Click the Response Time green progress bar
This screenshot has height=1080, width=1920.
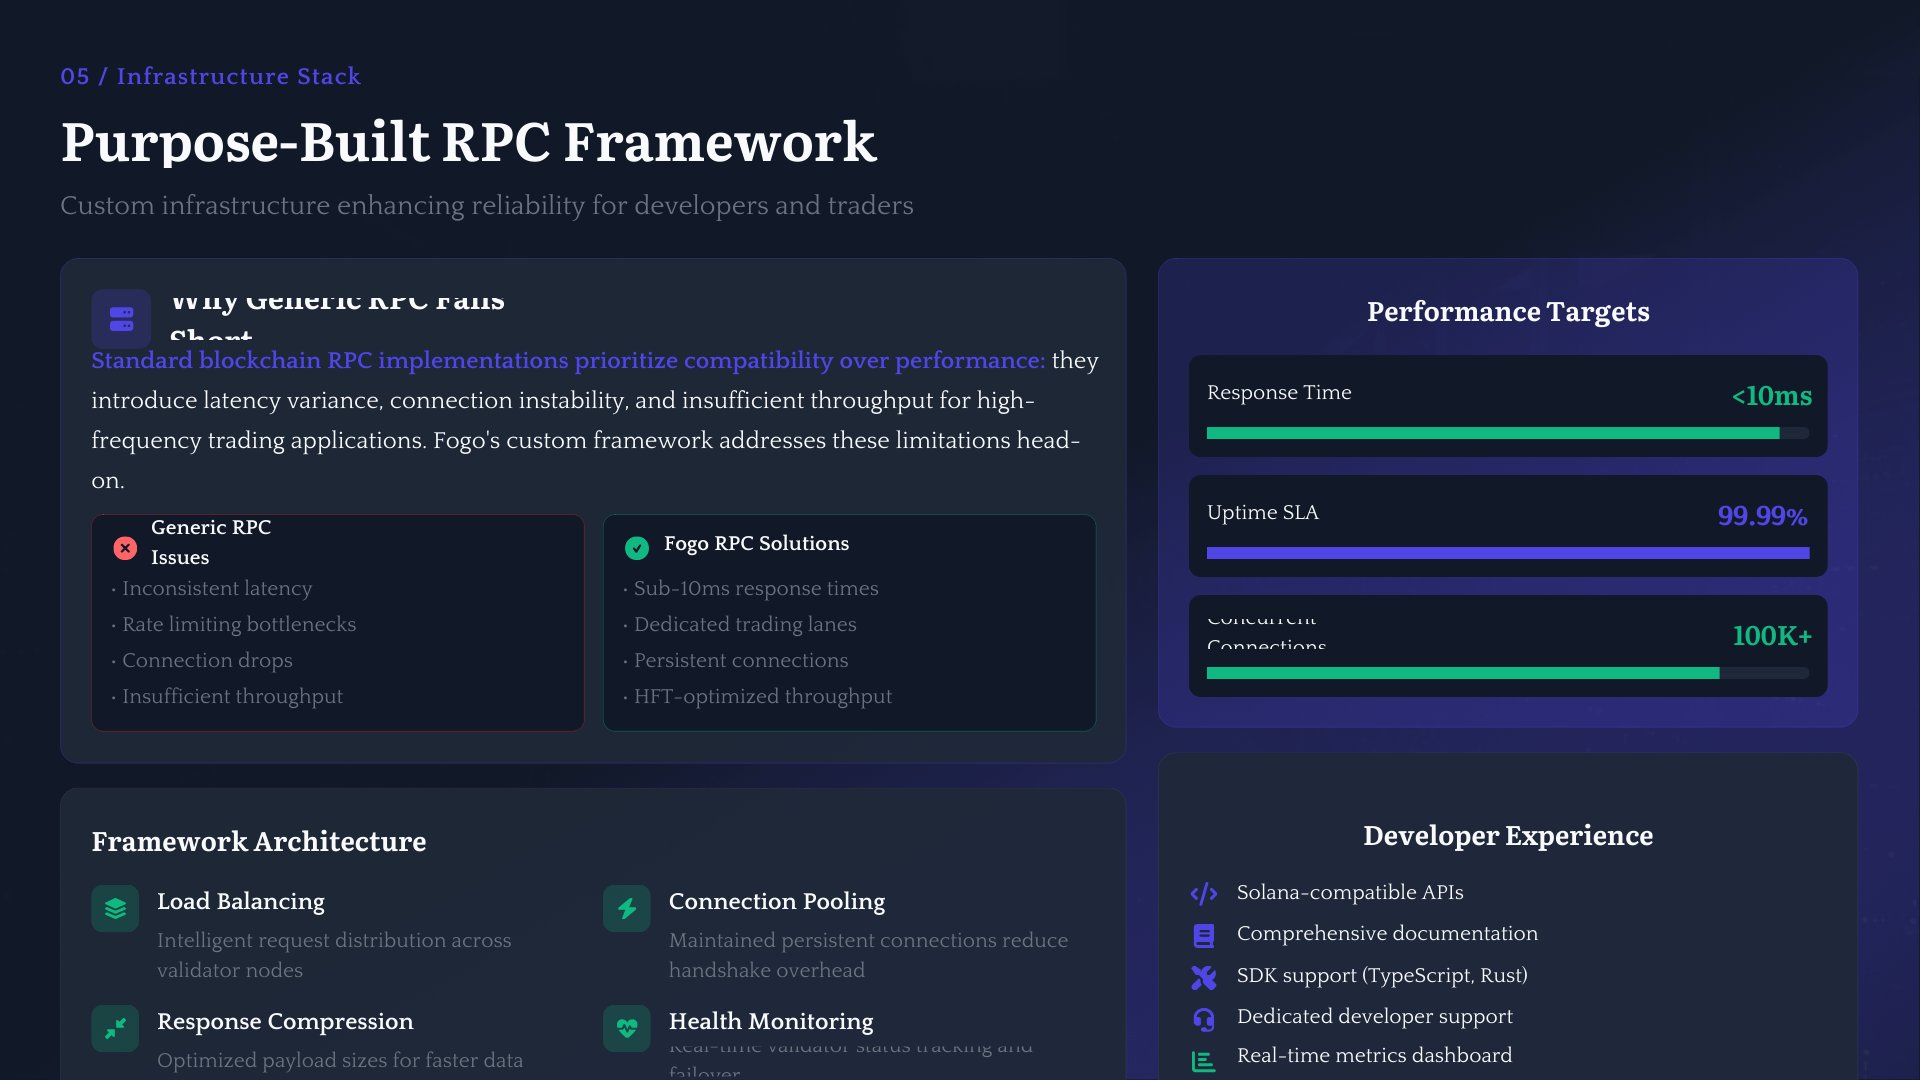(x=1492, y=433)
